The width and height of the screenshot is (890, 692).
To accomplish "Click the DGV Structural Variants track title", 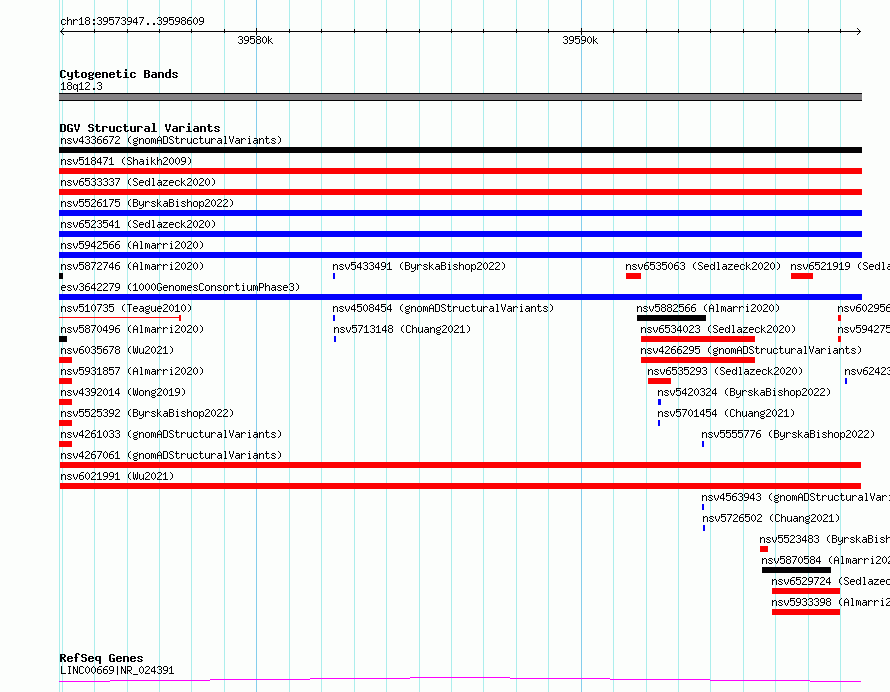I will pos(140,128).
